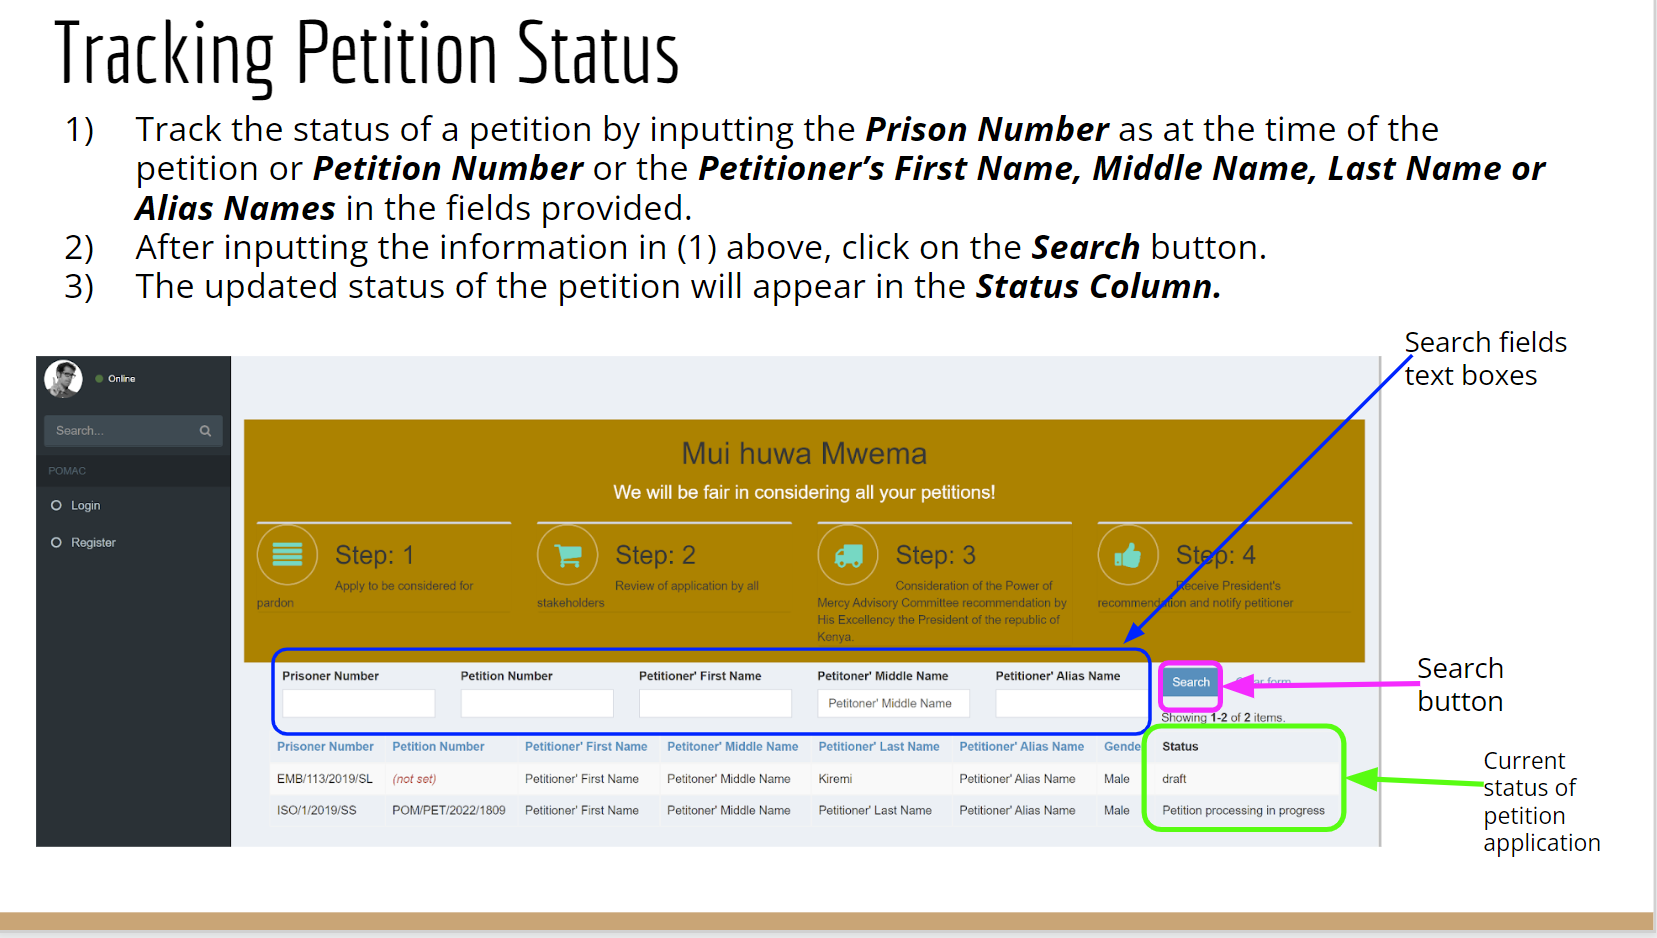Sort by Prisoner Number column header

click(x=325, y=747)
